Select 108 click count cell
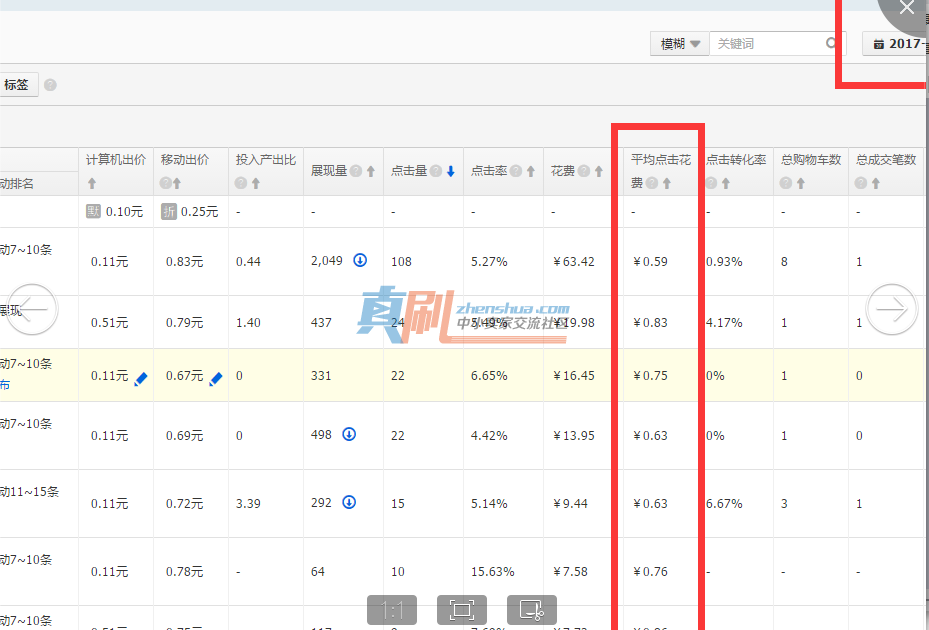Image resolution: width=929 pixels, height=630 pixels. [401, 261]
